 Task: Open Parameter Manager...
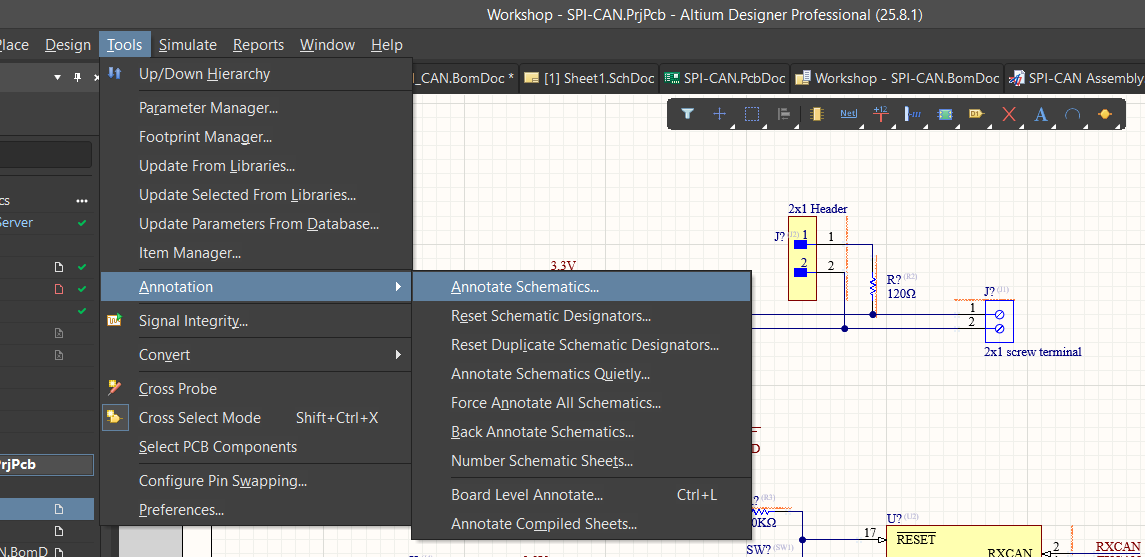pos(256,108)
